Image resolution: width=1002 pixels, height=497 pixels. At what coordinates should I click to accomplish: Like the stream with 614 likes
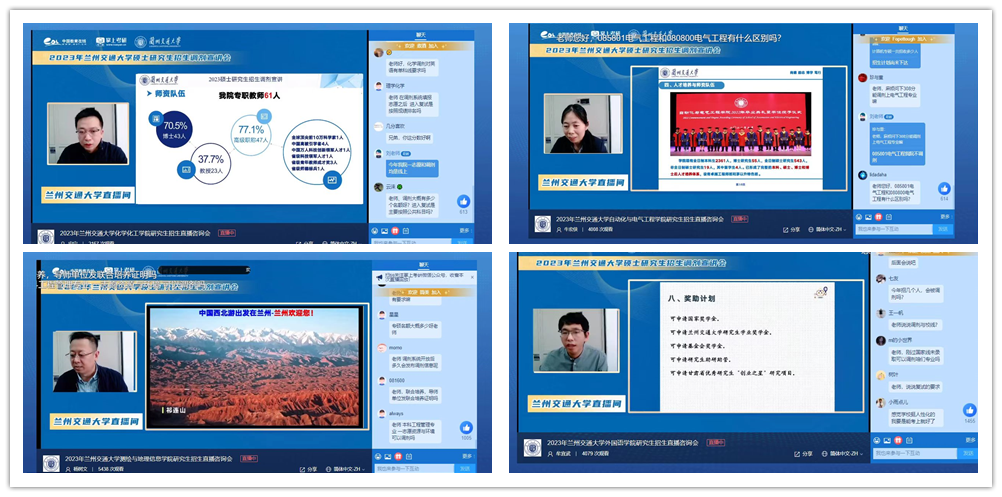point(943,188)
